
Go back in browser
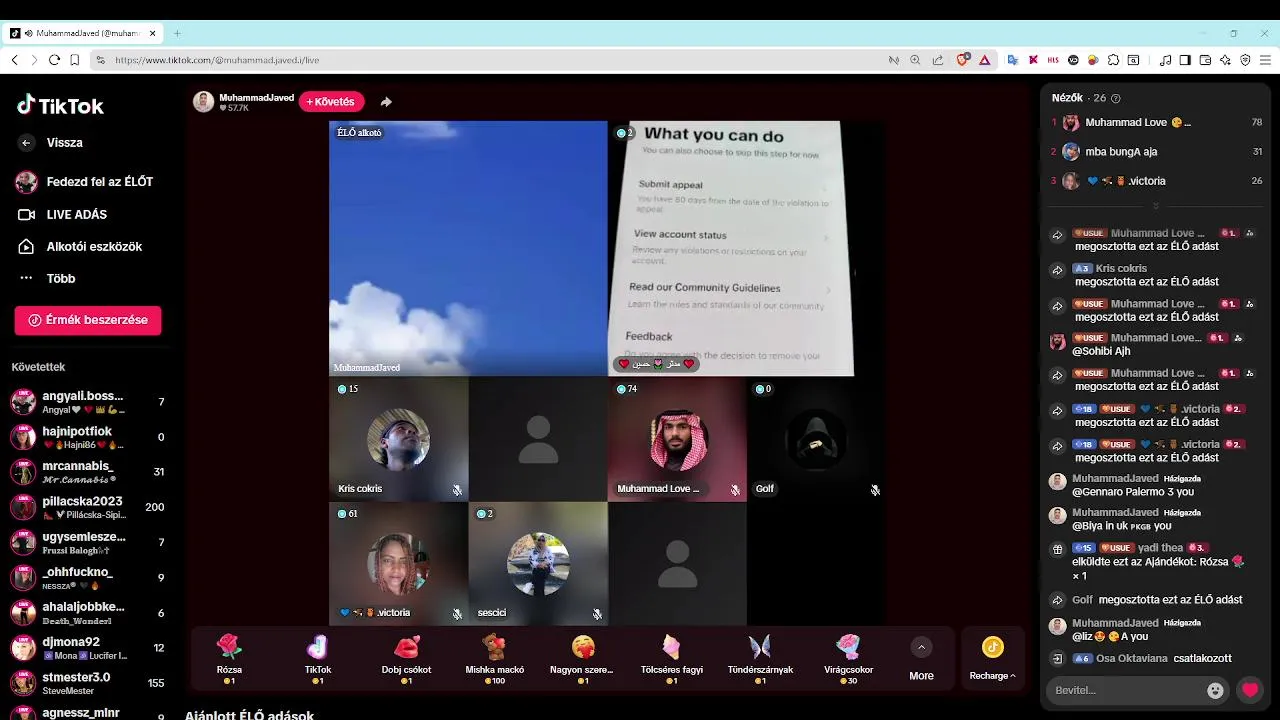14,60
